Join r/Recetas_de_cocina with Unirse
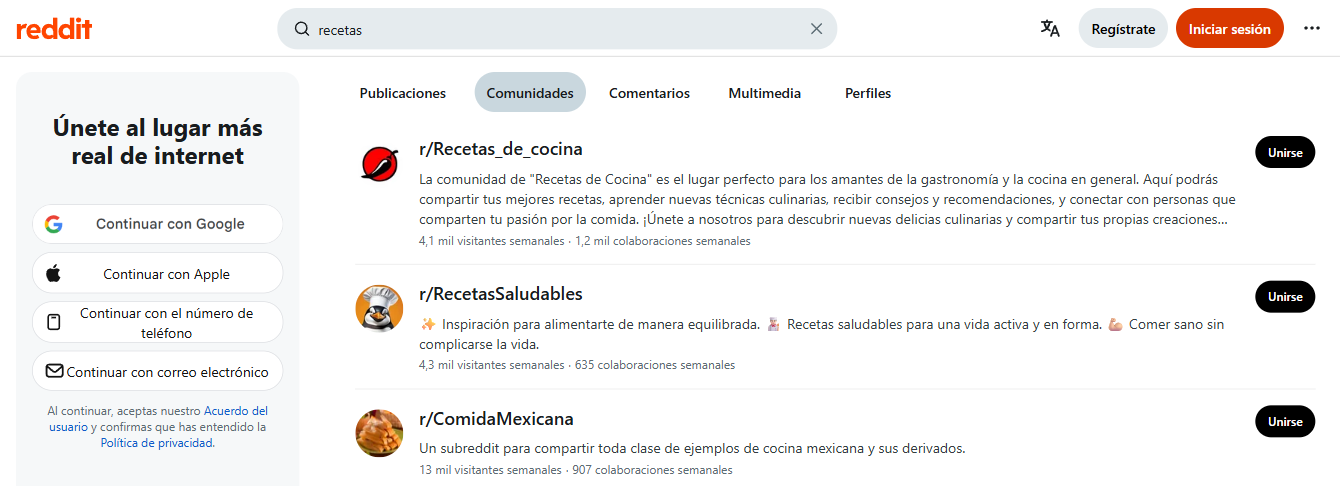This screenshot has width=1340, height=486. pyautogui.click(x=1285, y=152)
